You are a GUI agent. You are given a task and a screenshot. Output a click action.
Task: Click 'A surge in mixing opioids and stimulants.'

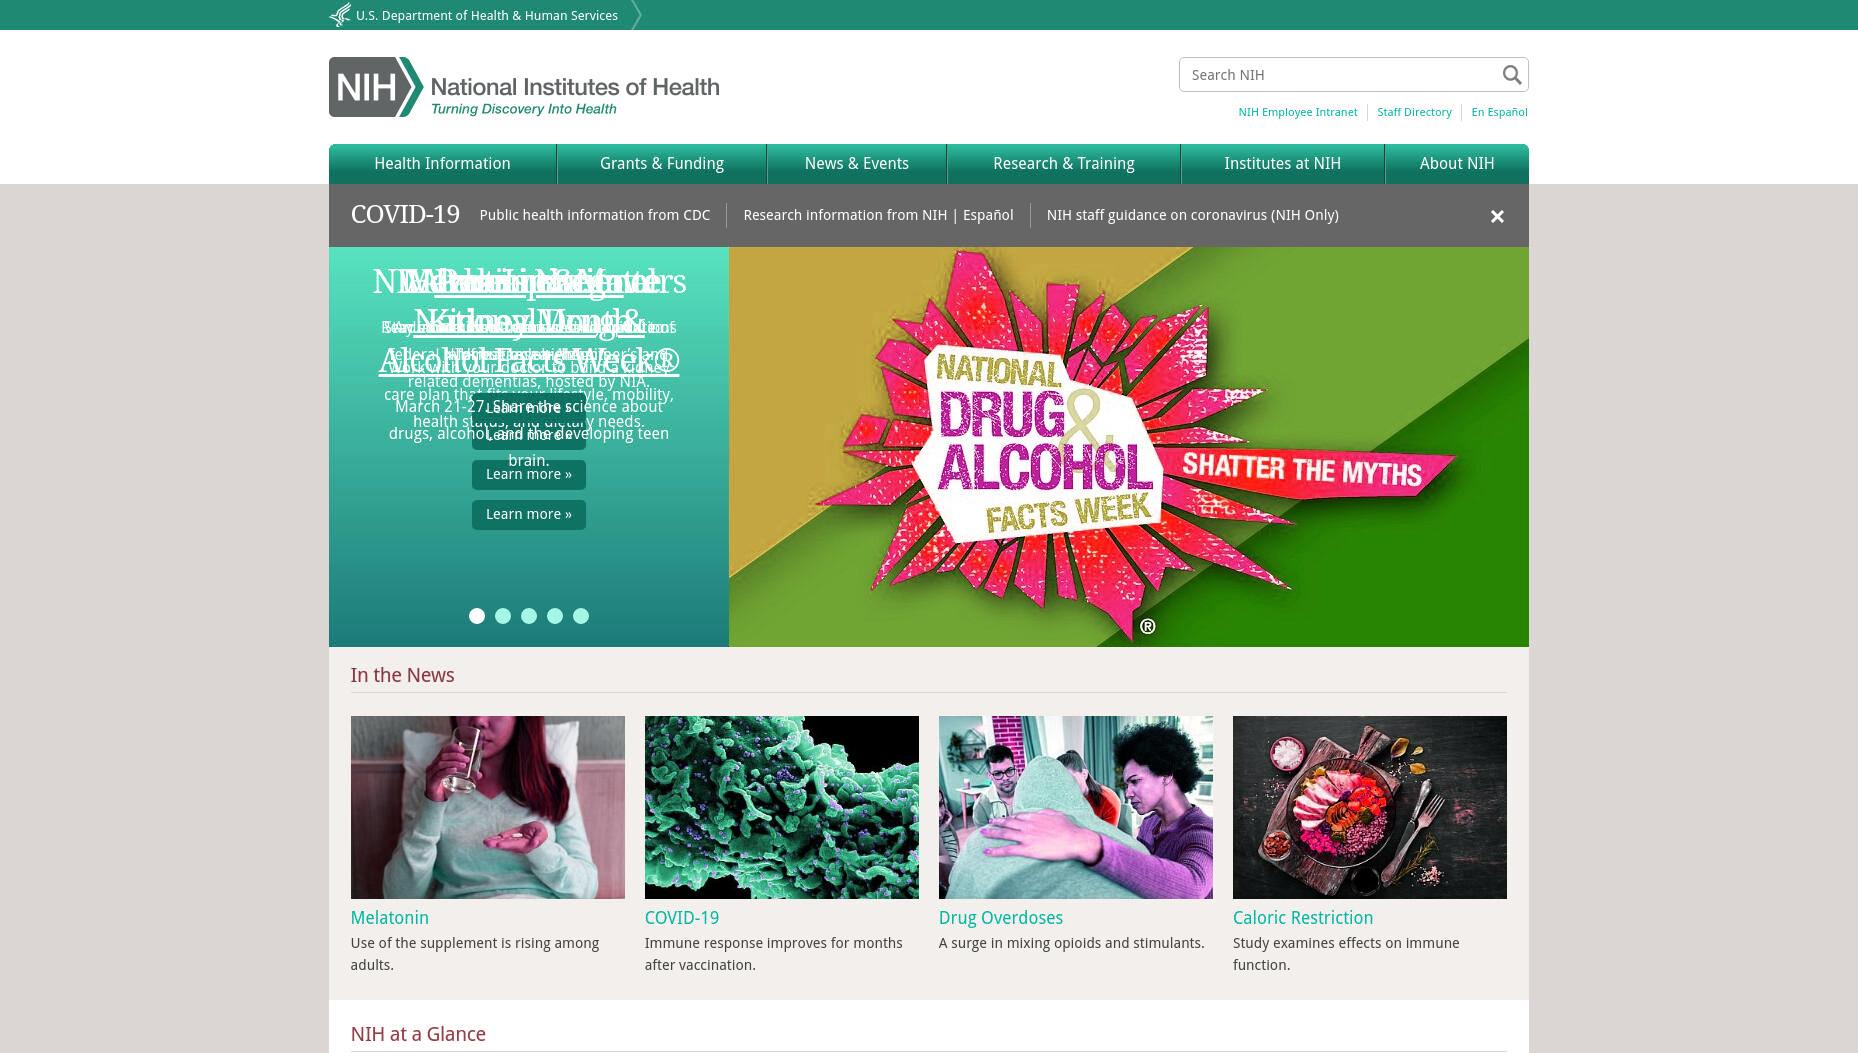coord(1072,943)
